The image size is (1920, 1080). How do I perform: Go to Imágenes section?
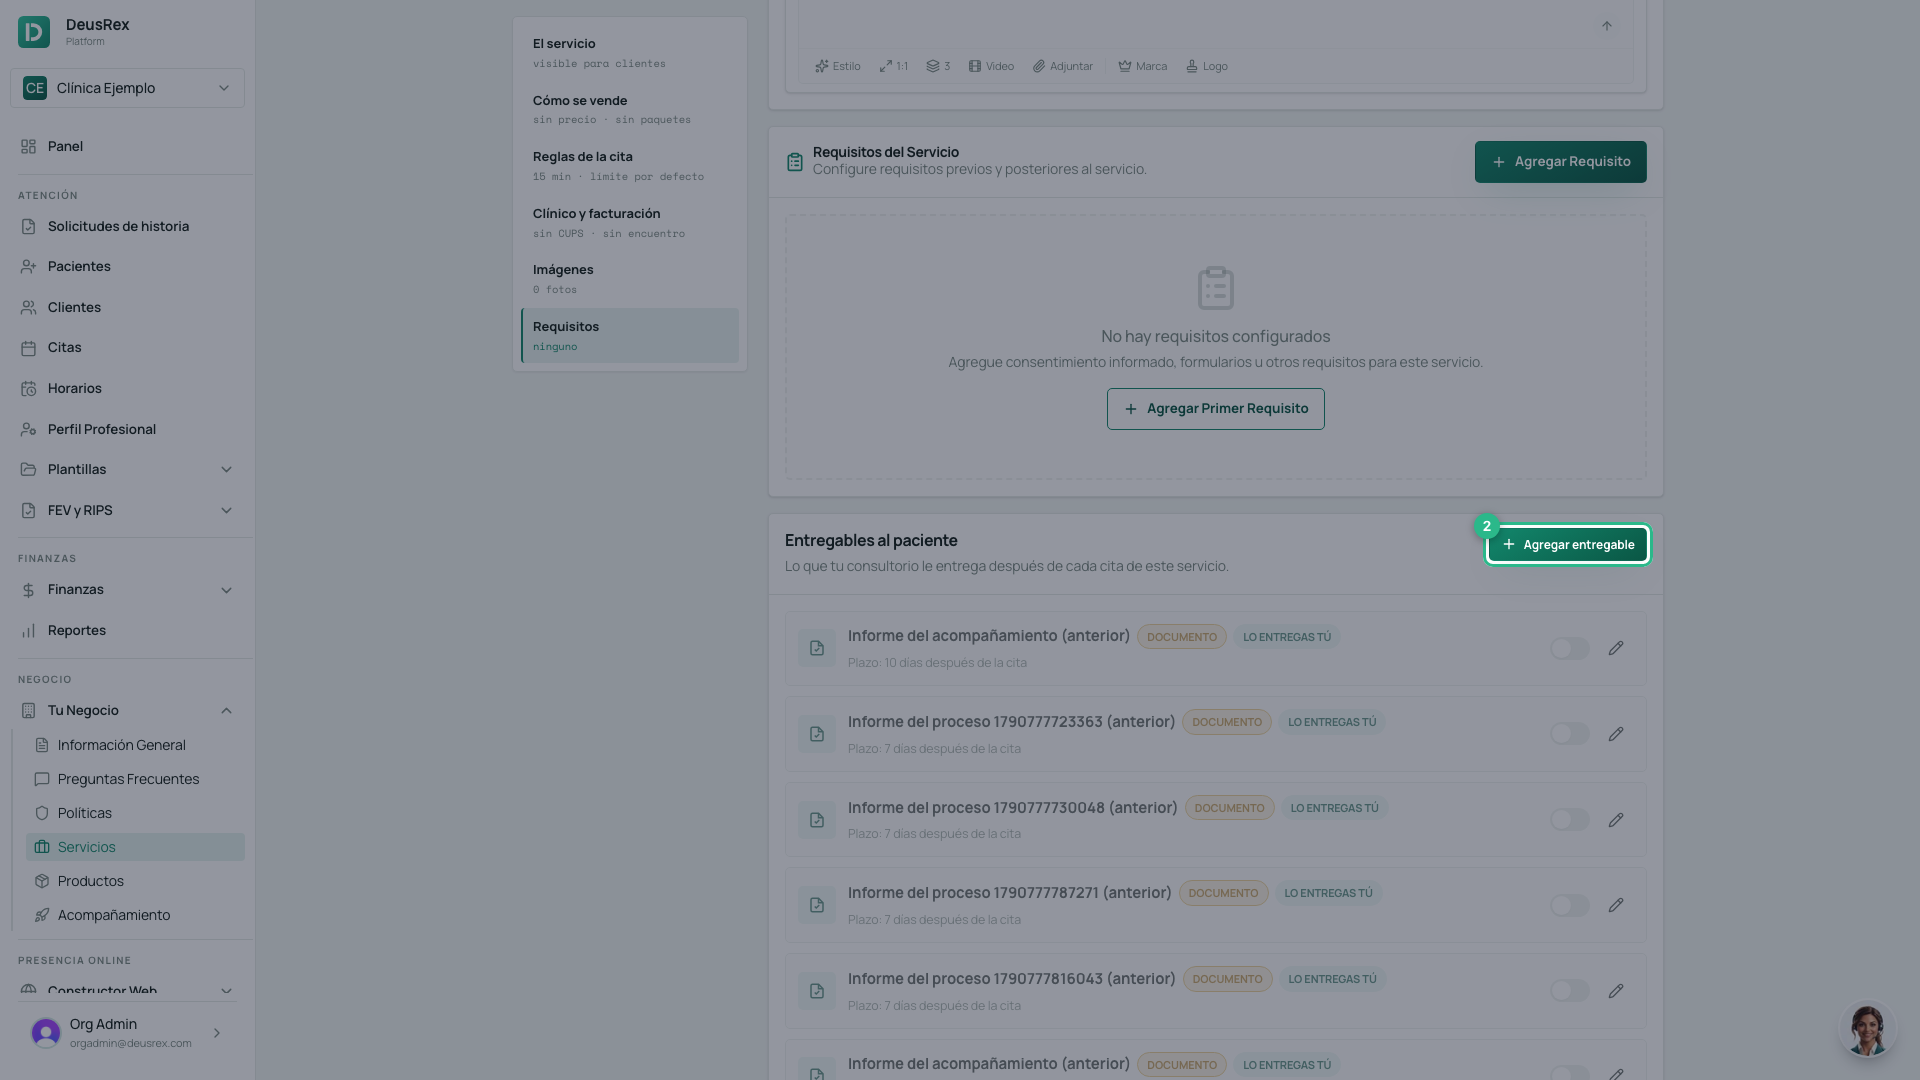[x=630, y=279]
